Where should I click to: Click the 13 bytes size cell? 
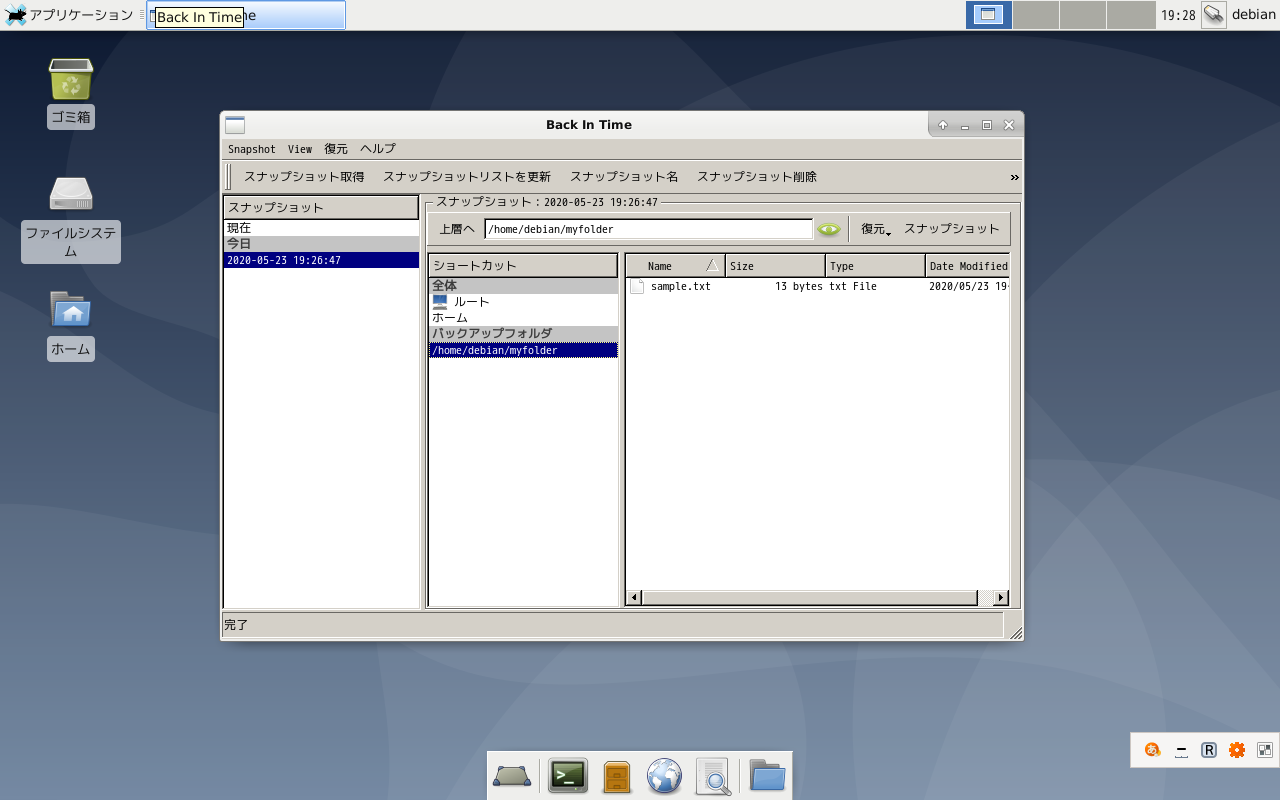[799, 286]
